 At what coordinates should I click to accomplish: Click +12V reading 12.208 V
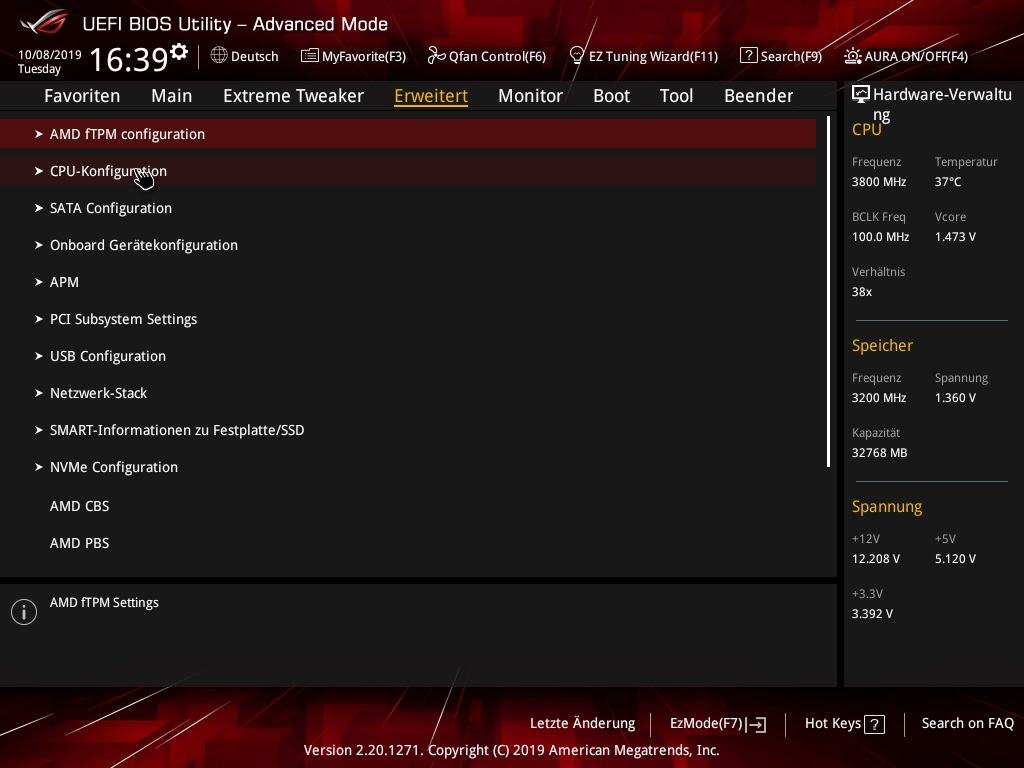click(x=876, y=559)
